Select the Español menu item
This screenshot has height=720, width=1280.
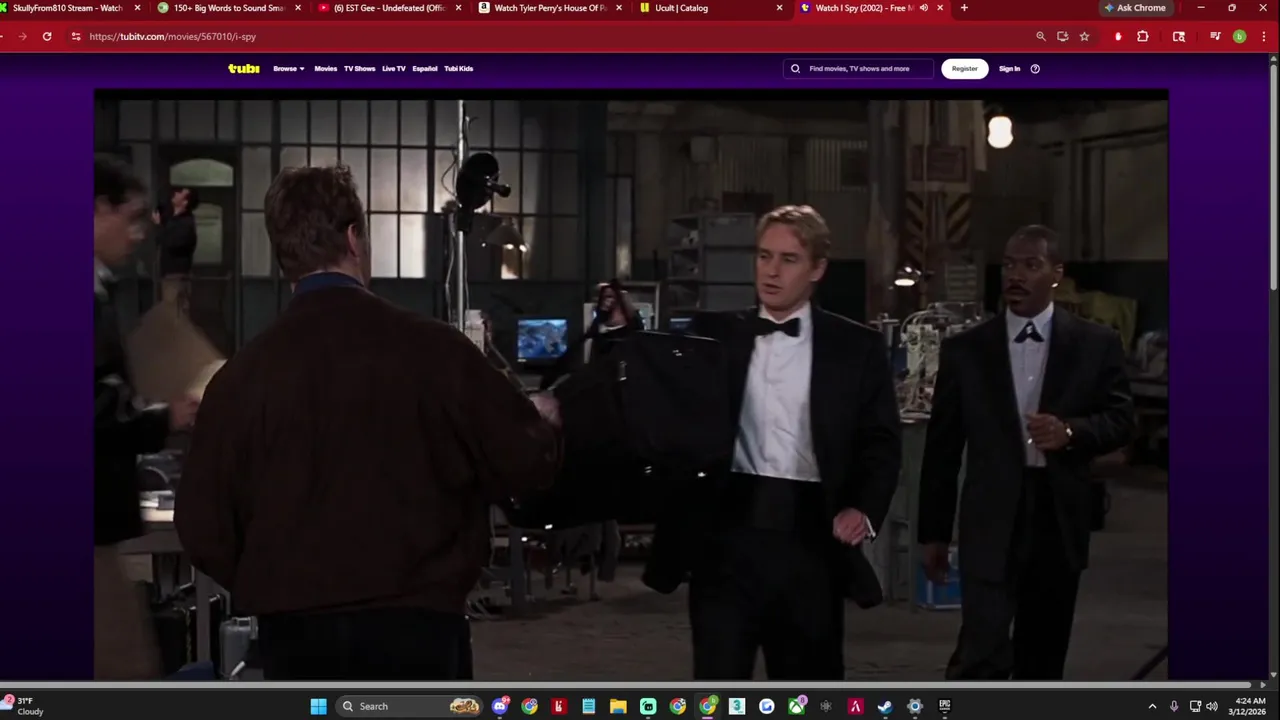click(425, 69)
